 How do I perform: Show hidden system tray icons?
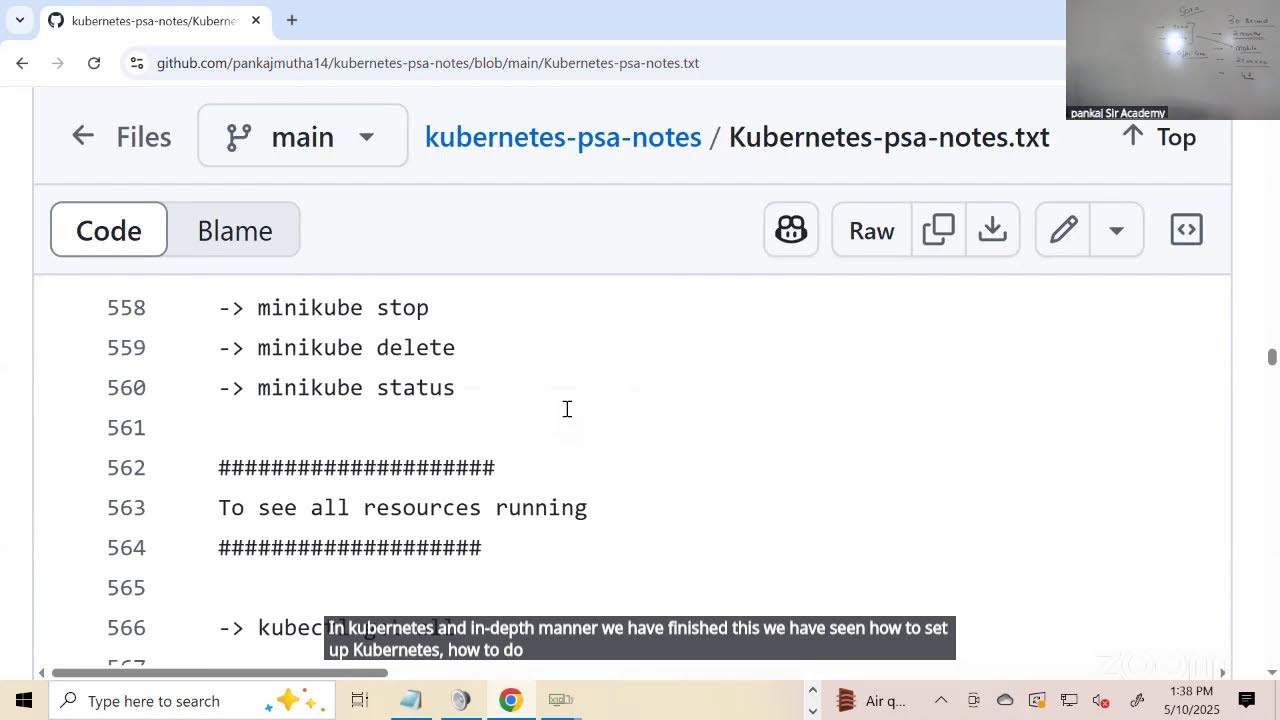(x=941, y=700)
